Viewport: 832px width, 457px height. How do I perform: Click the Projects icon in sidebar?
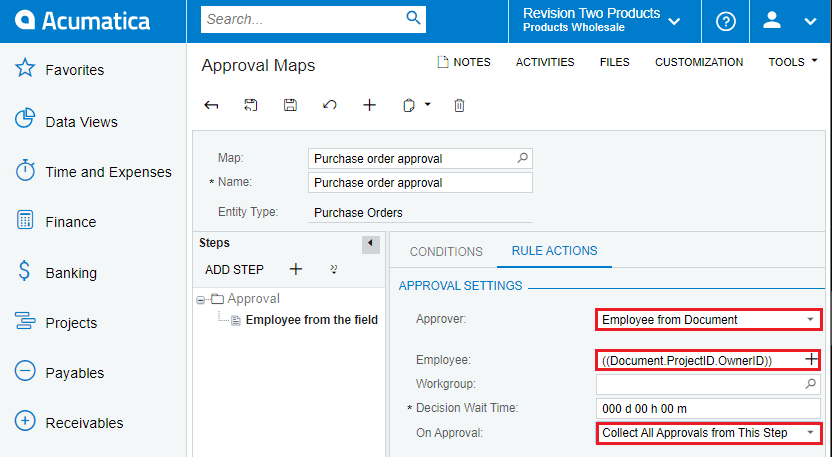point(25,321)
